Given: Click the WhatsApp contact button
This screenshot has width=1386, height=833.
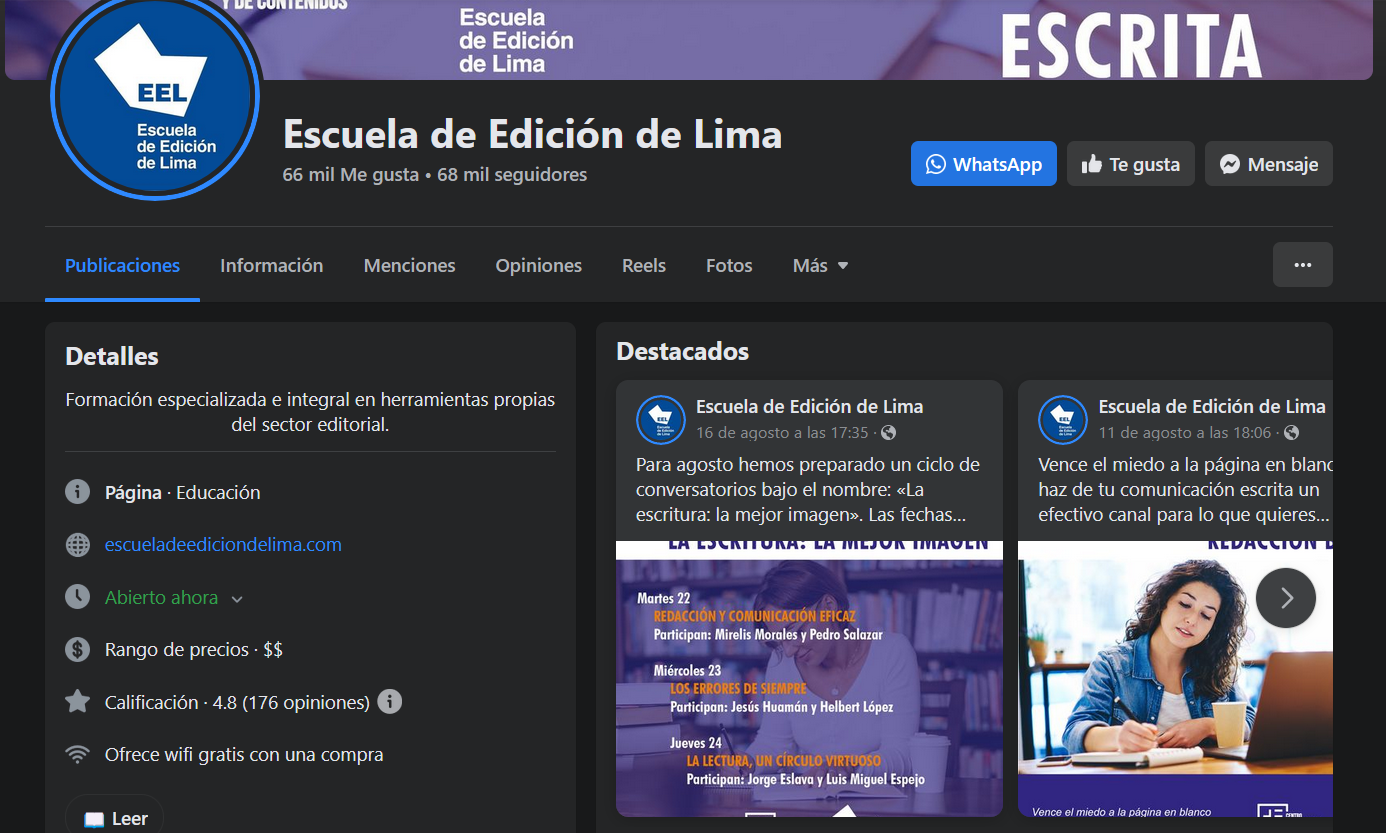Looking at the screenshot, I should (983, 164).
